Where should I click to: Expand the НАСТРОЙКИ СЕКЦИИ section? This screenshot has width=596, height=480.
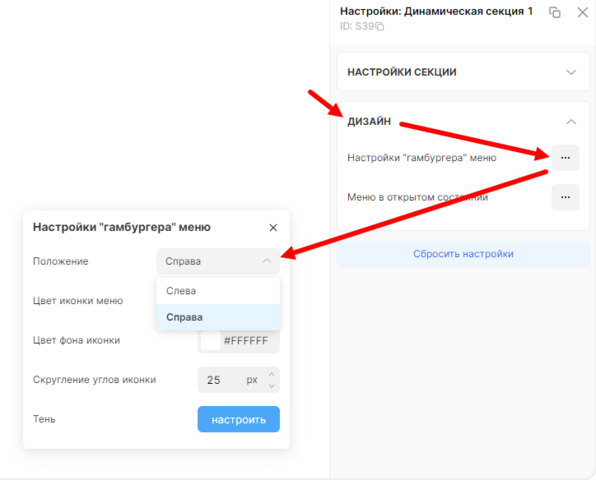coord(463,72)
